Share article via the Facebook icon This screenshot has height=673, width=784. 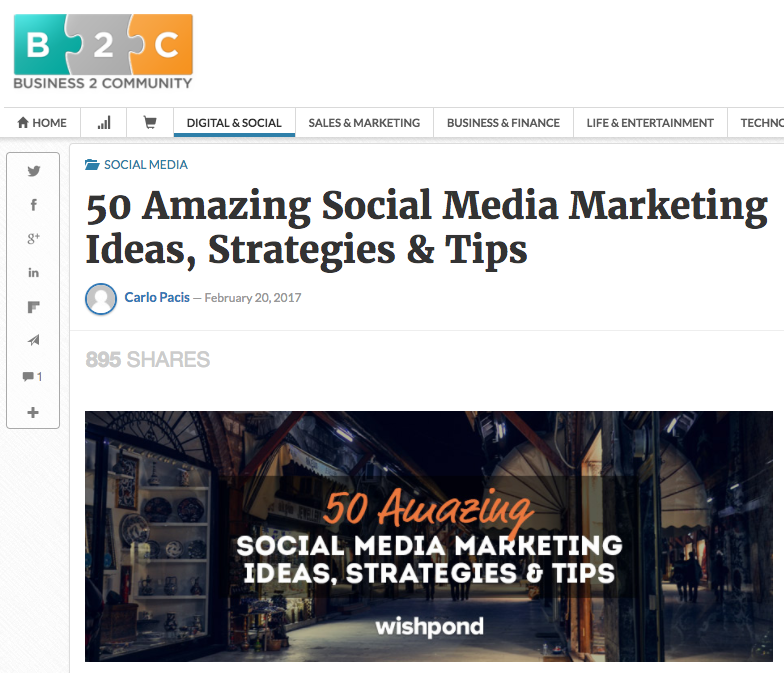pos(34,204)
